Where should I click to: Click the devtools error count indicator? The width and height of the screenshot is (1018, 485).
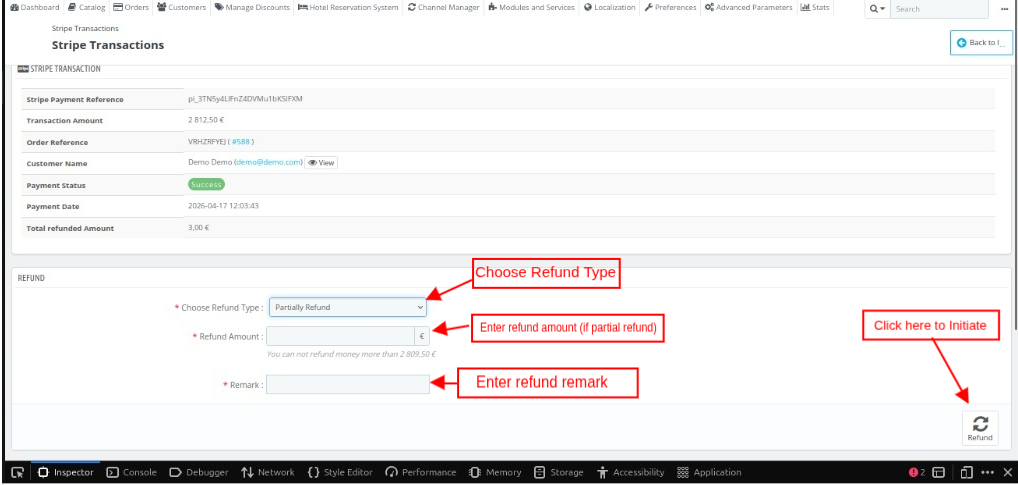pyautogui.click(x=917, y=472)
